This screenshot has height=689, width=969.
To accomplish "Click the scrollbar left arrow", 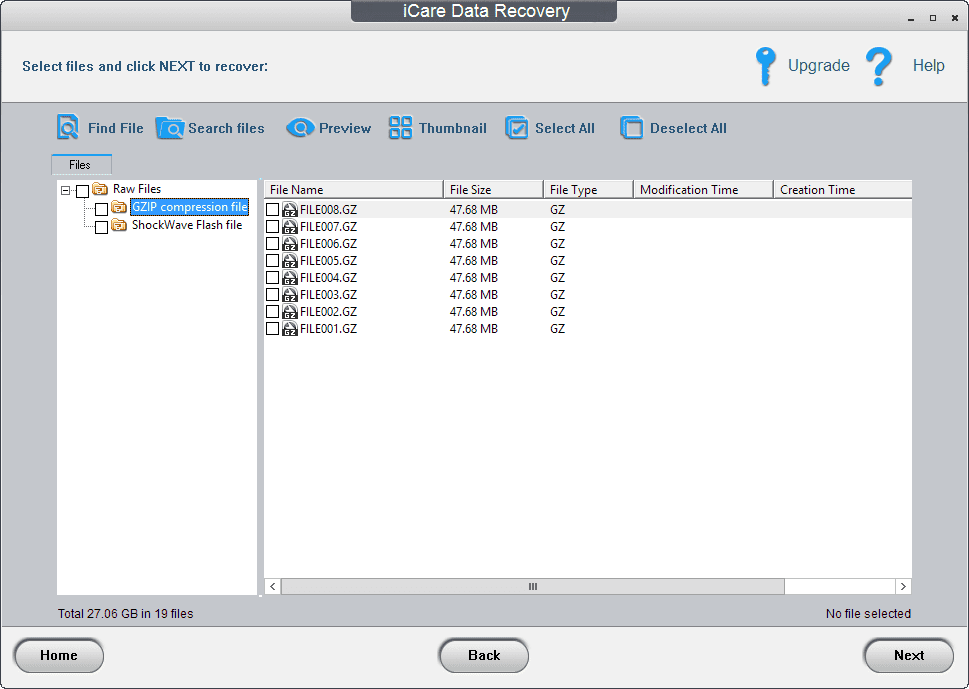I will pos(273,586).
